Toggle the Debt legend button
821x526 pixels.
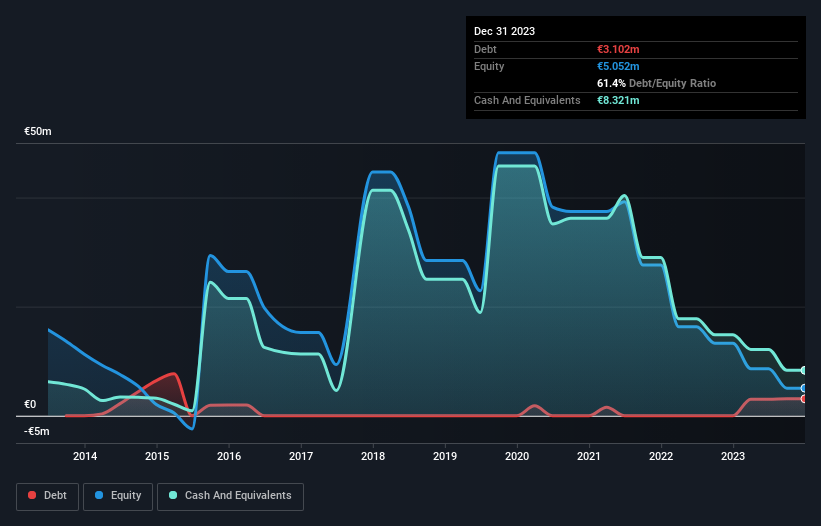tap(47, 496)
